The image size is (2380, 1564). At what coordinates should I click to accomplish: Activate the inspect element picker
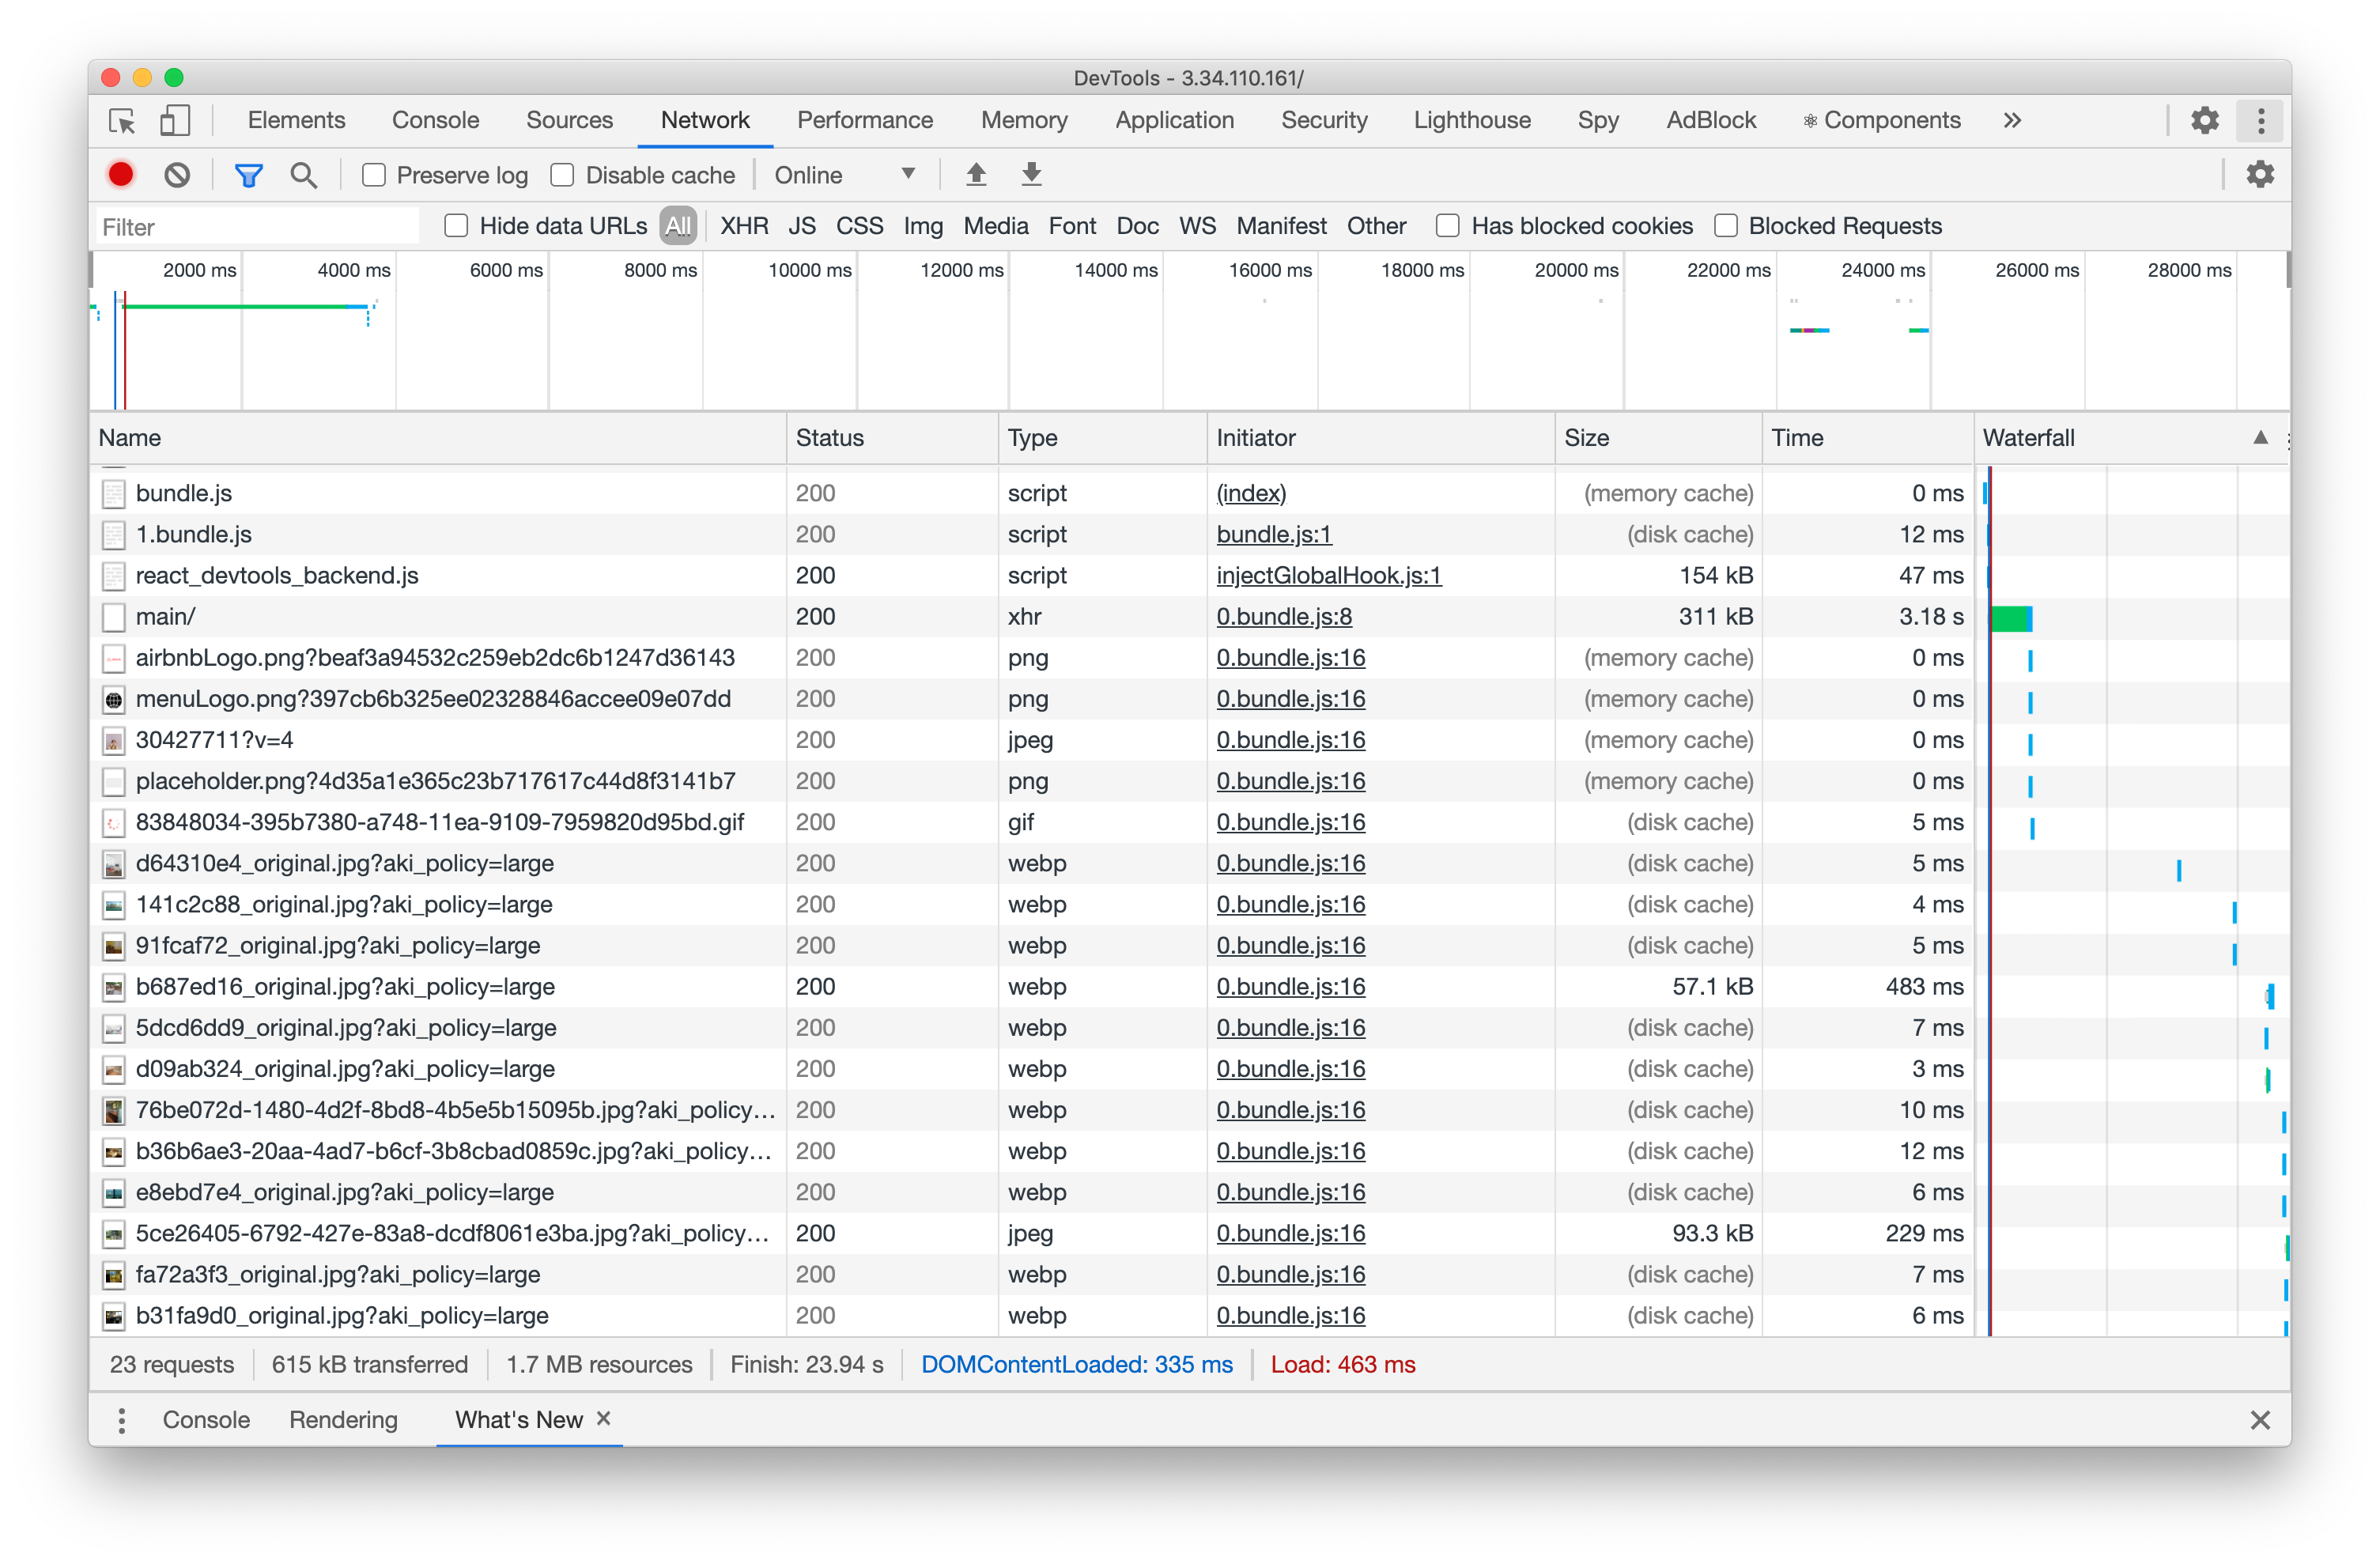(x=122, y=121)
